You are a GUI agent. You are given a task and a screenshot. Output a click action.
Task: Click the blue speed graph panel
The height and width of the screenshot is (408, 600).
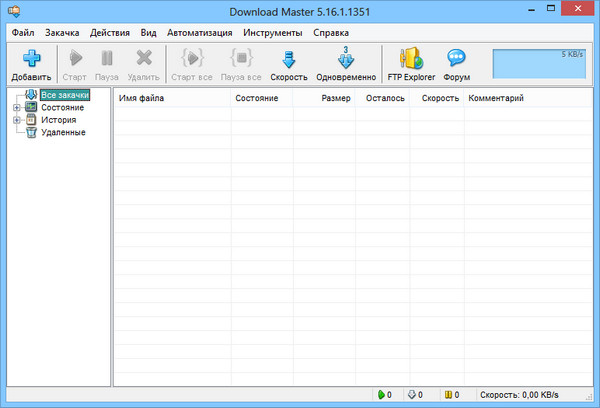(x=540, y=62)
